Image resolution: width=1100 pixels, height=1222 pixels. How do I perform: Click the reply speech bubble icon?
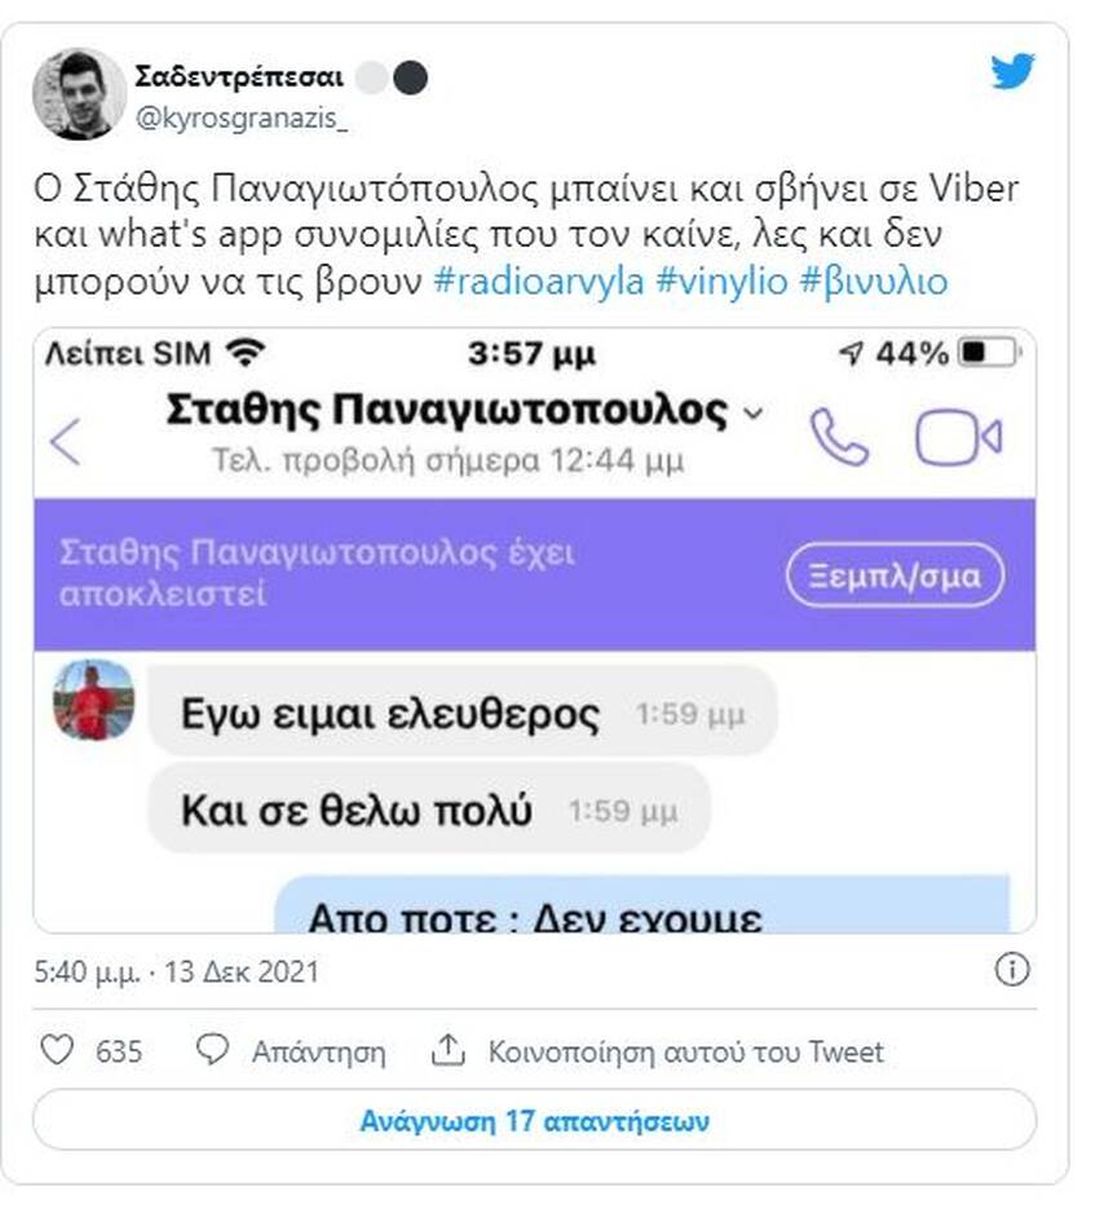click(x=212, y=1050)
